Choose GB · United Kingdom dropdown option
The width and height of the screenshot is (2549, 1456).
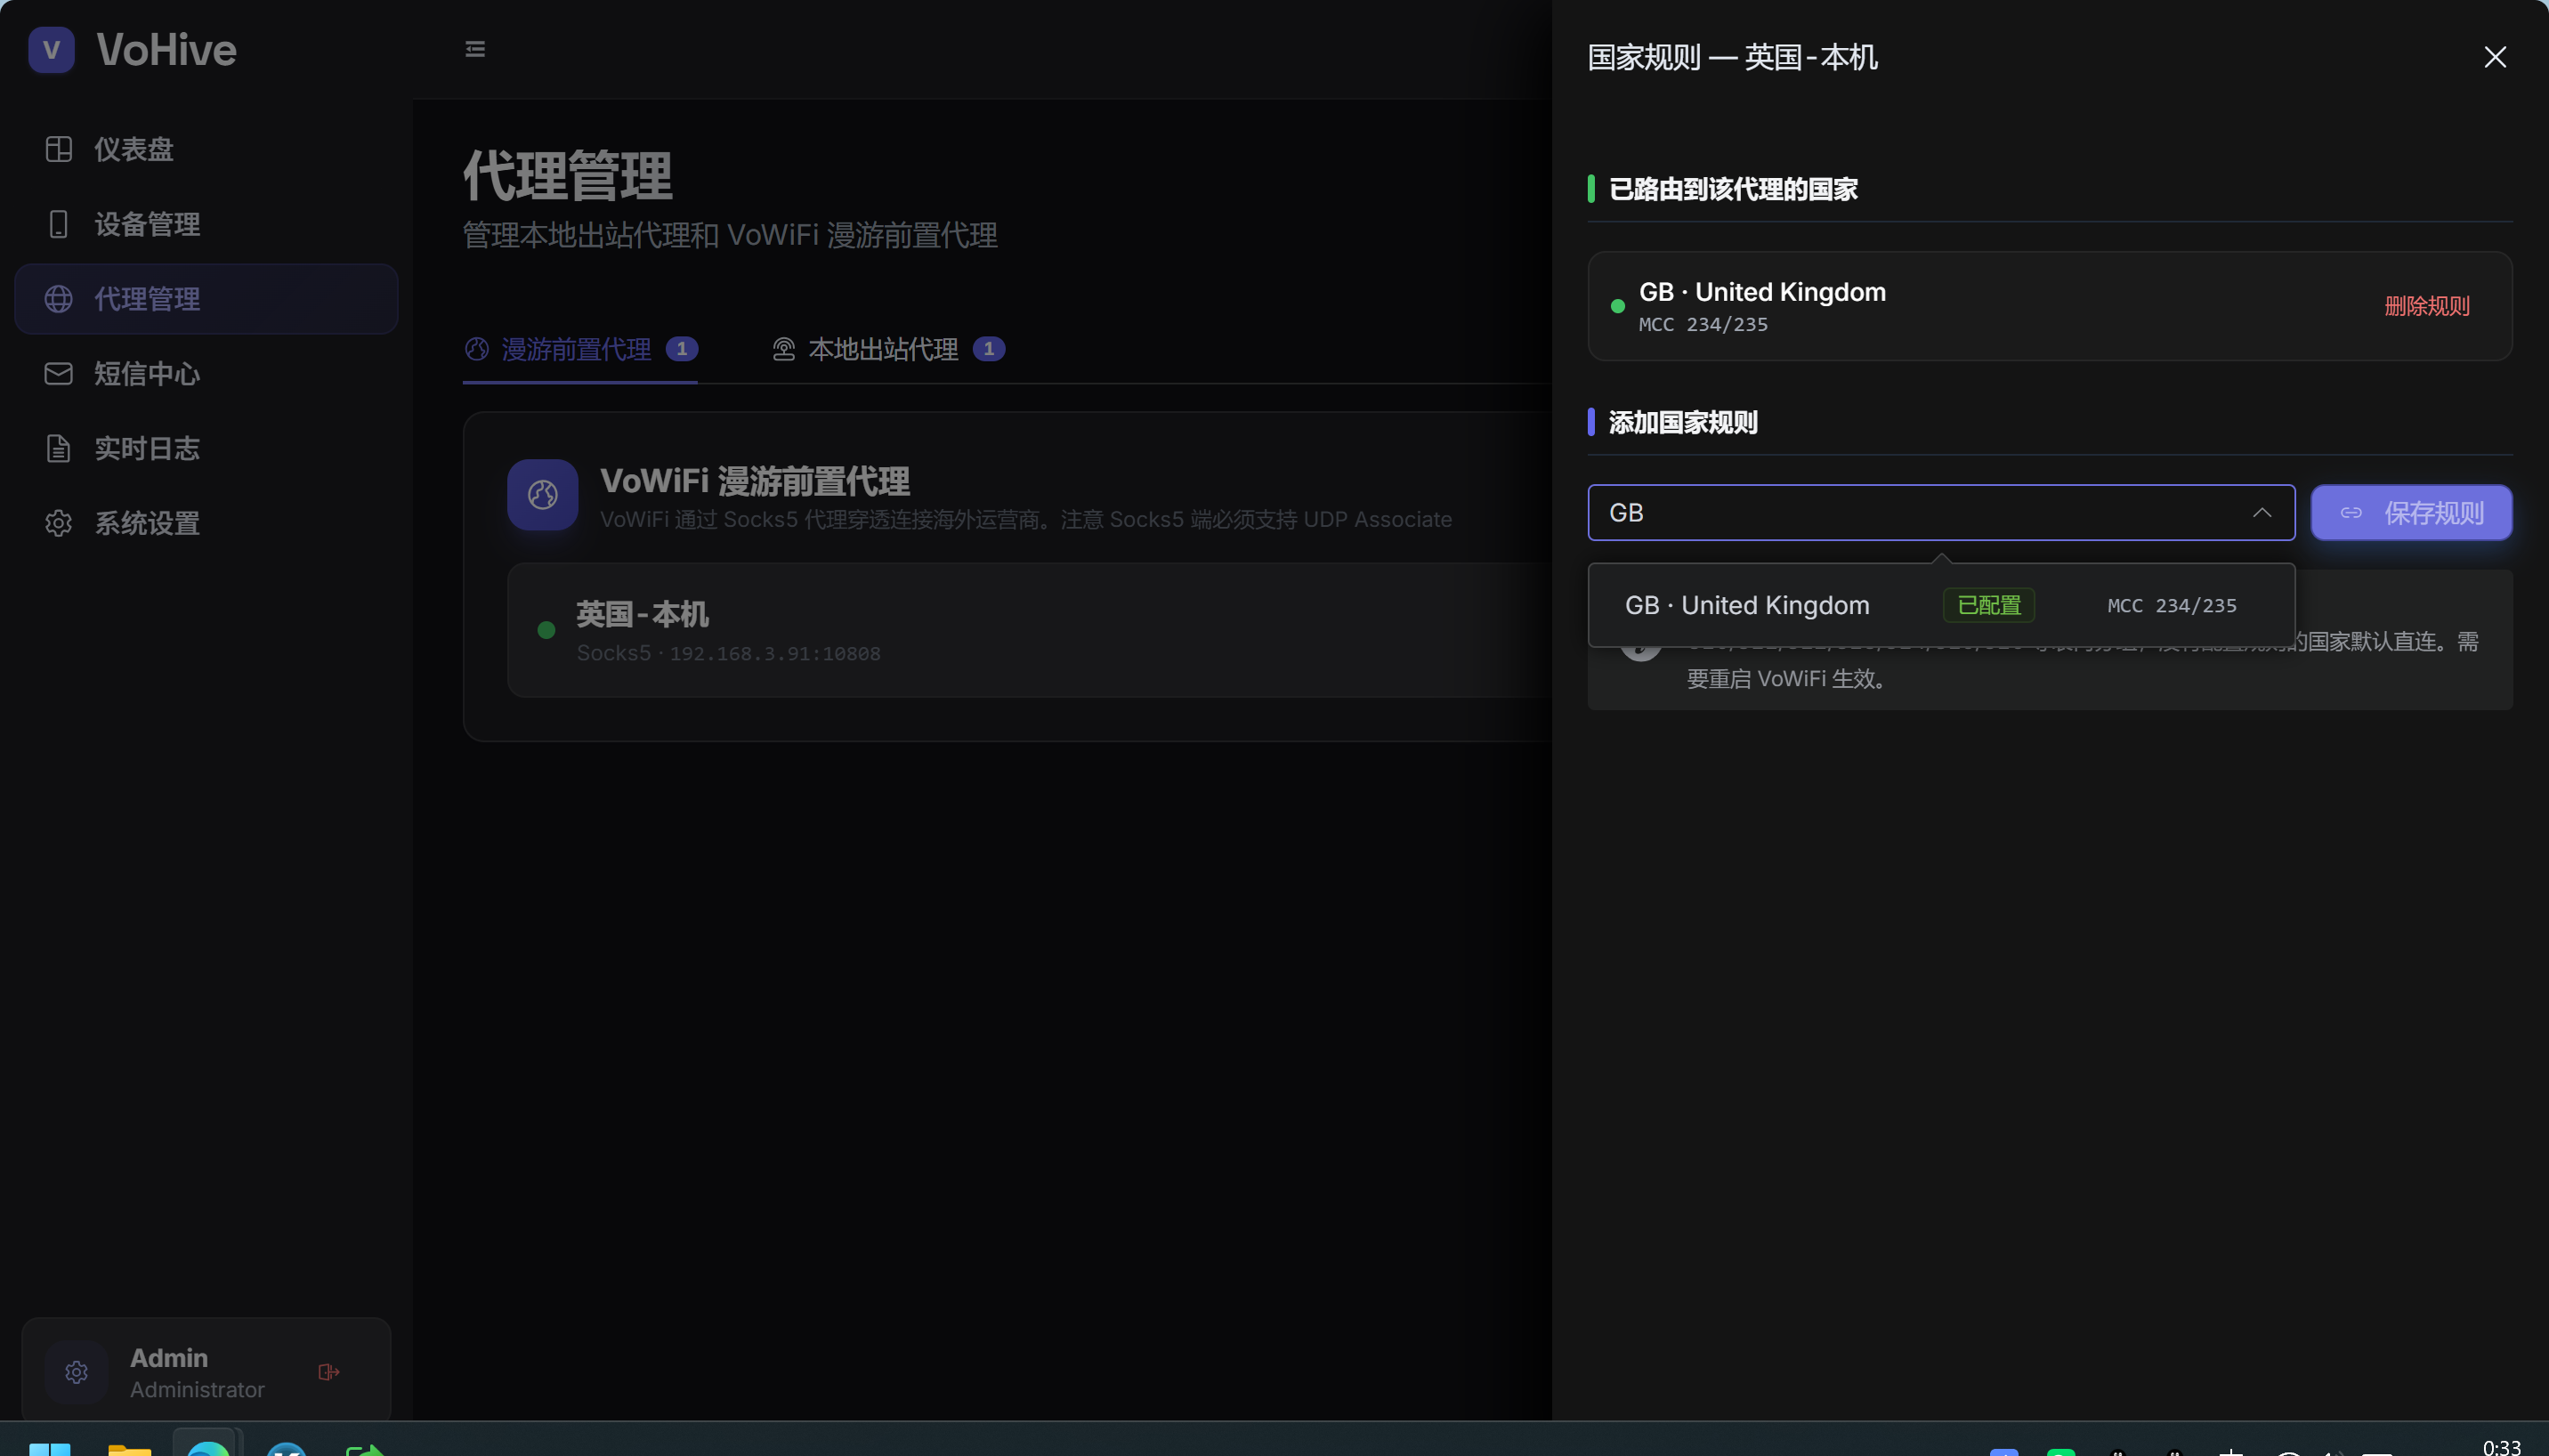1941,606
